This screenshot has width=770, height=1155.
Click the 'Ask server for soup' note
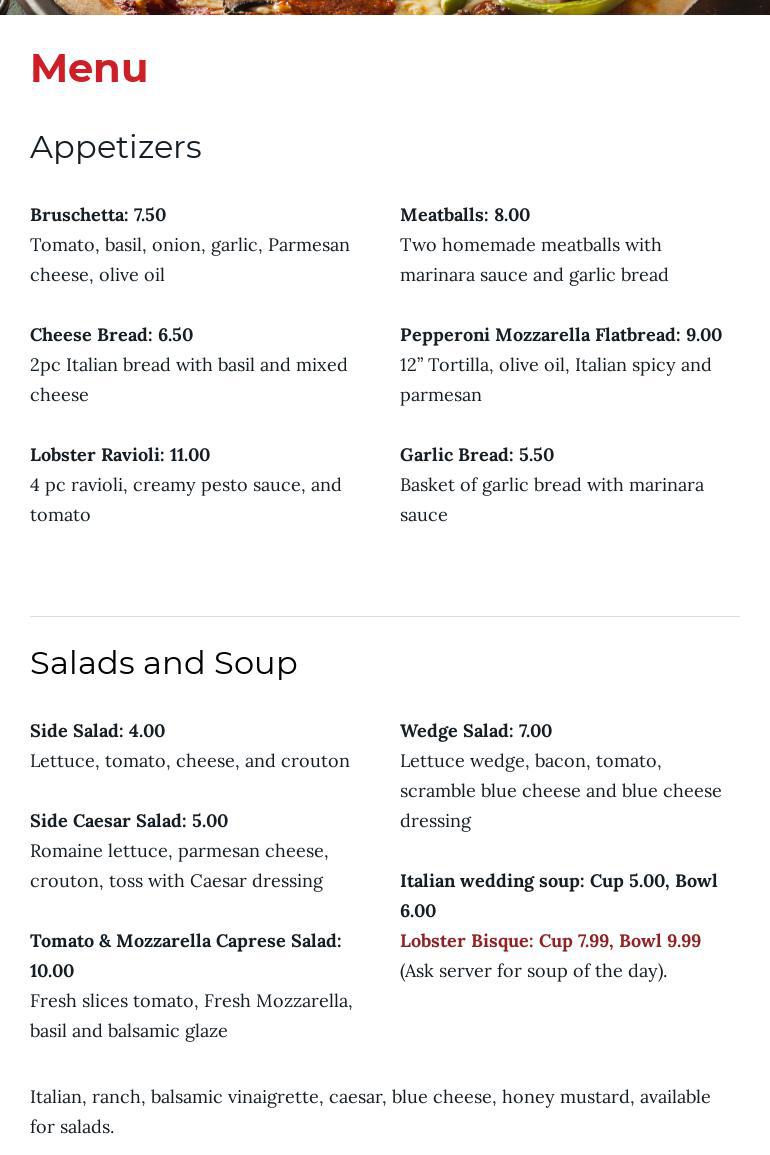[x=533, y=971]
